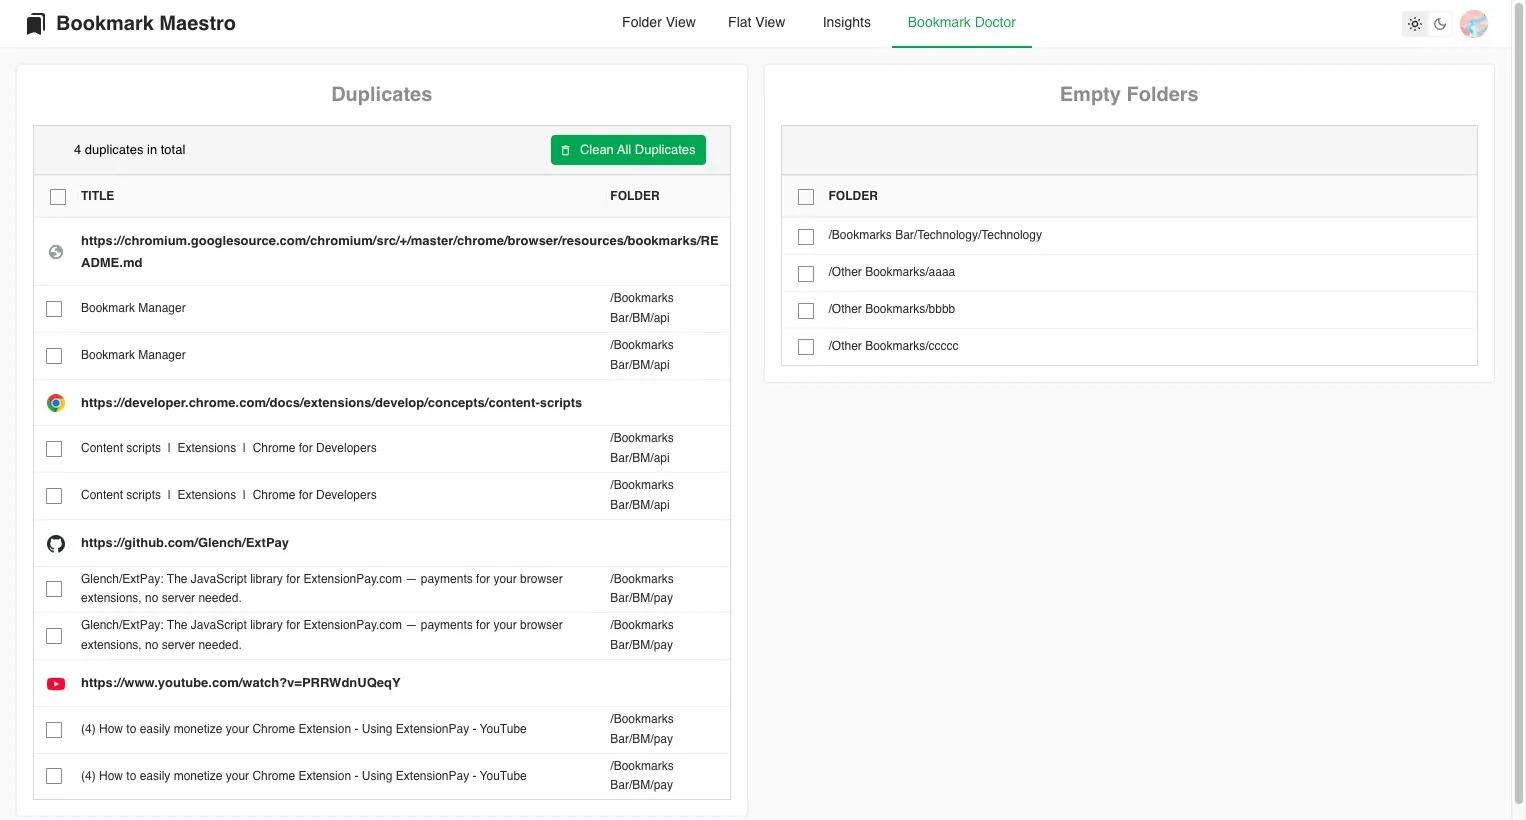This screenshot has width=1526, height=820.
Task: Open the youtube.com/watch?v=PRRWdnUQeqY URL
Action: point(241,683)
